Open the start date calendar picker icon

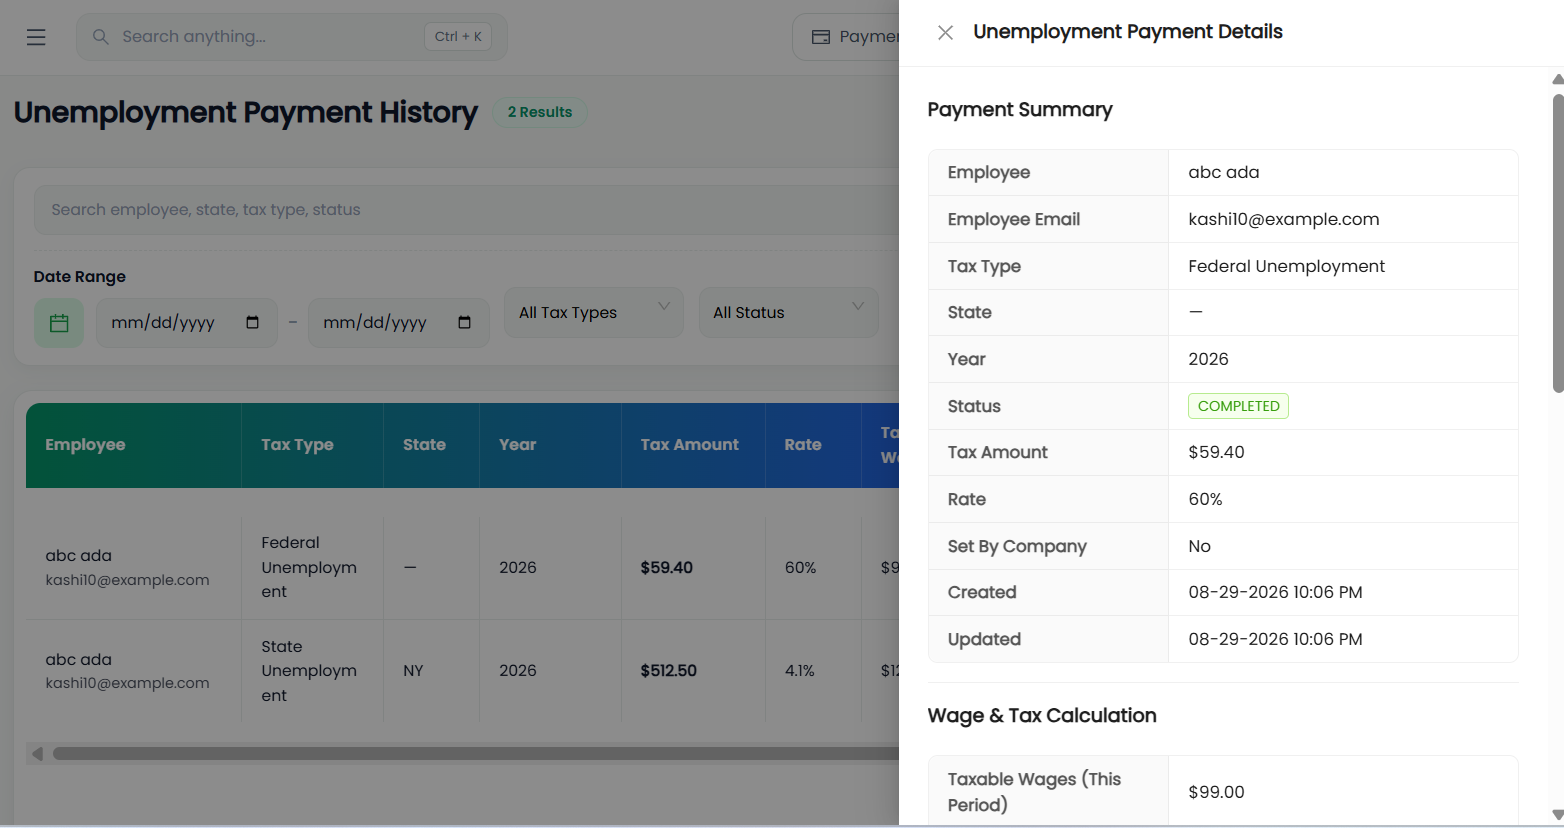252,322
